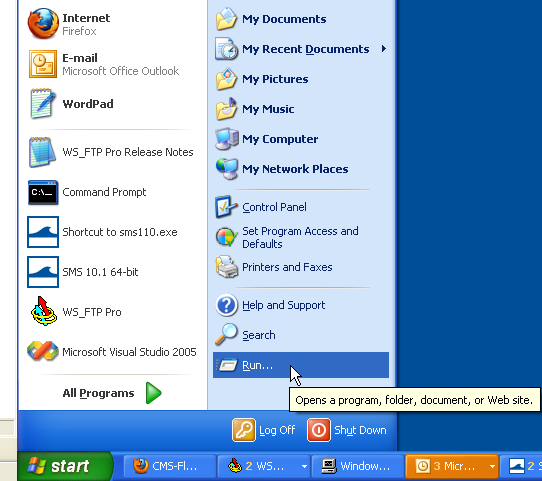Screen dimensions: 542x481
Task: Expand All Programs with green arrow
Action: (153, 393)
